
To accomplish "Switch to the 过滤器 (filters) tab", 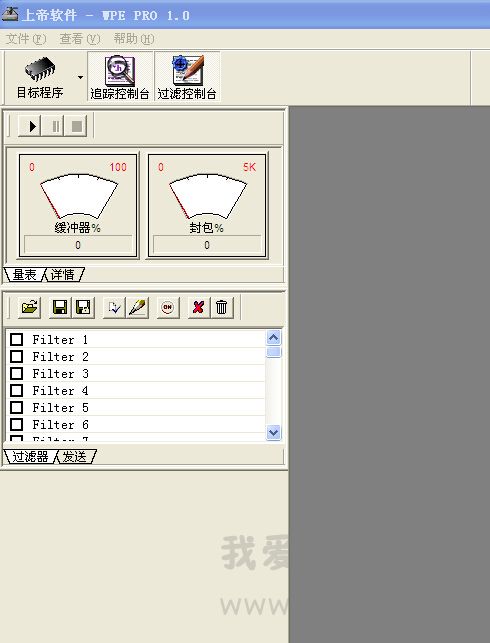I will tap(30, 456).
